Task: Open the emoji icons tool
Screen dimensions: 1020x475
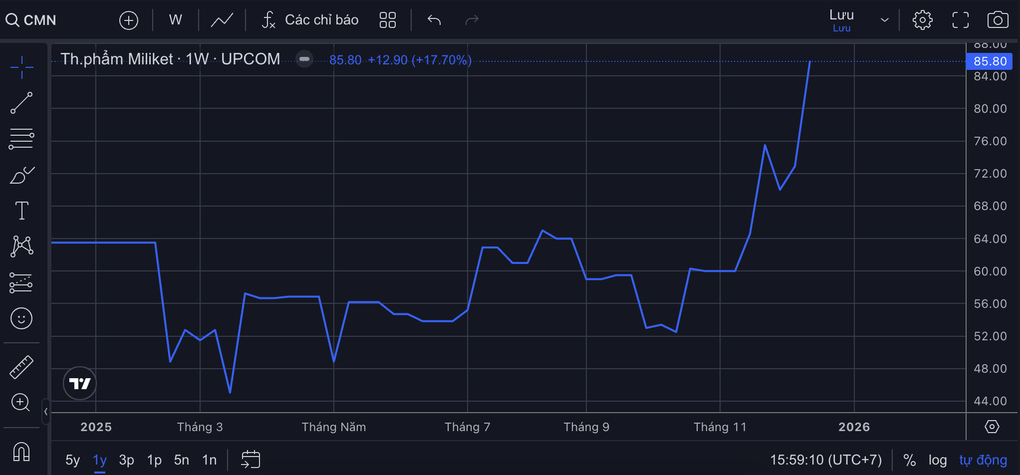Action: (x=21, y=319)
